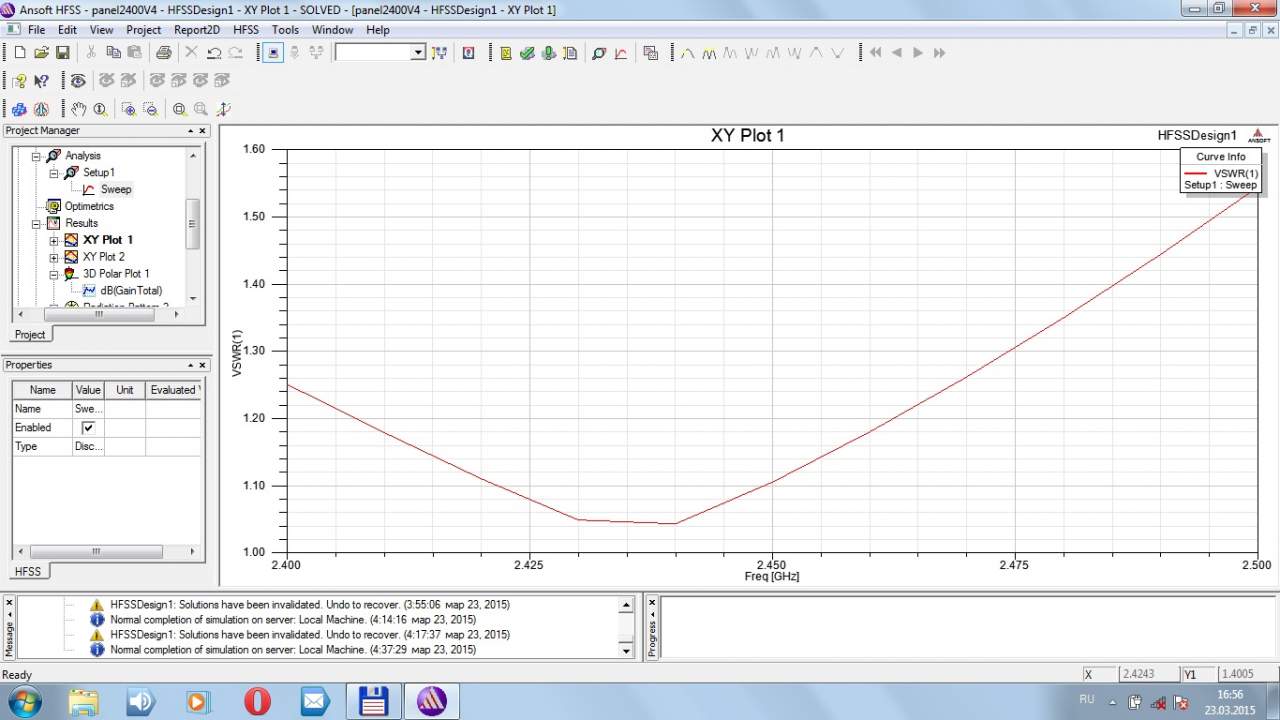The width and height of the screenshot is (1280, 720).
Task: Expand the XY Plot 1 tree node
Action: (54, 240)
